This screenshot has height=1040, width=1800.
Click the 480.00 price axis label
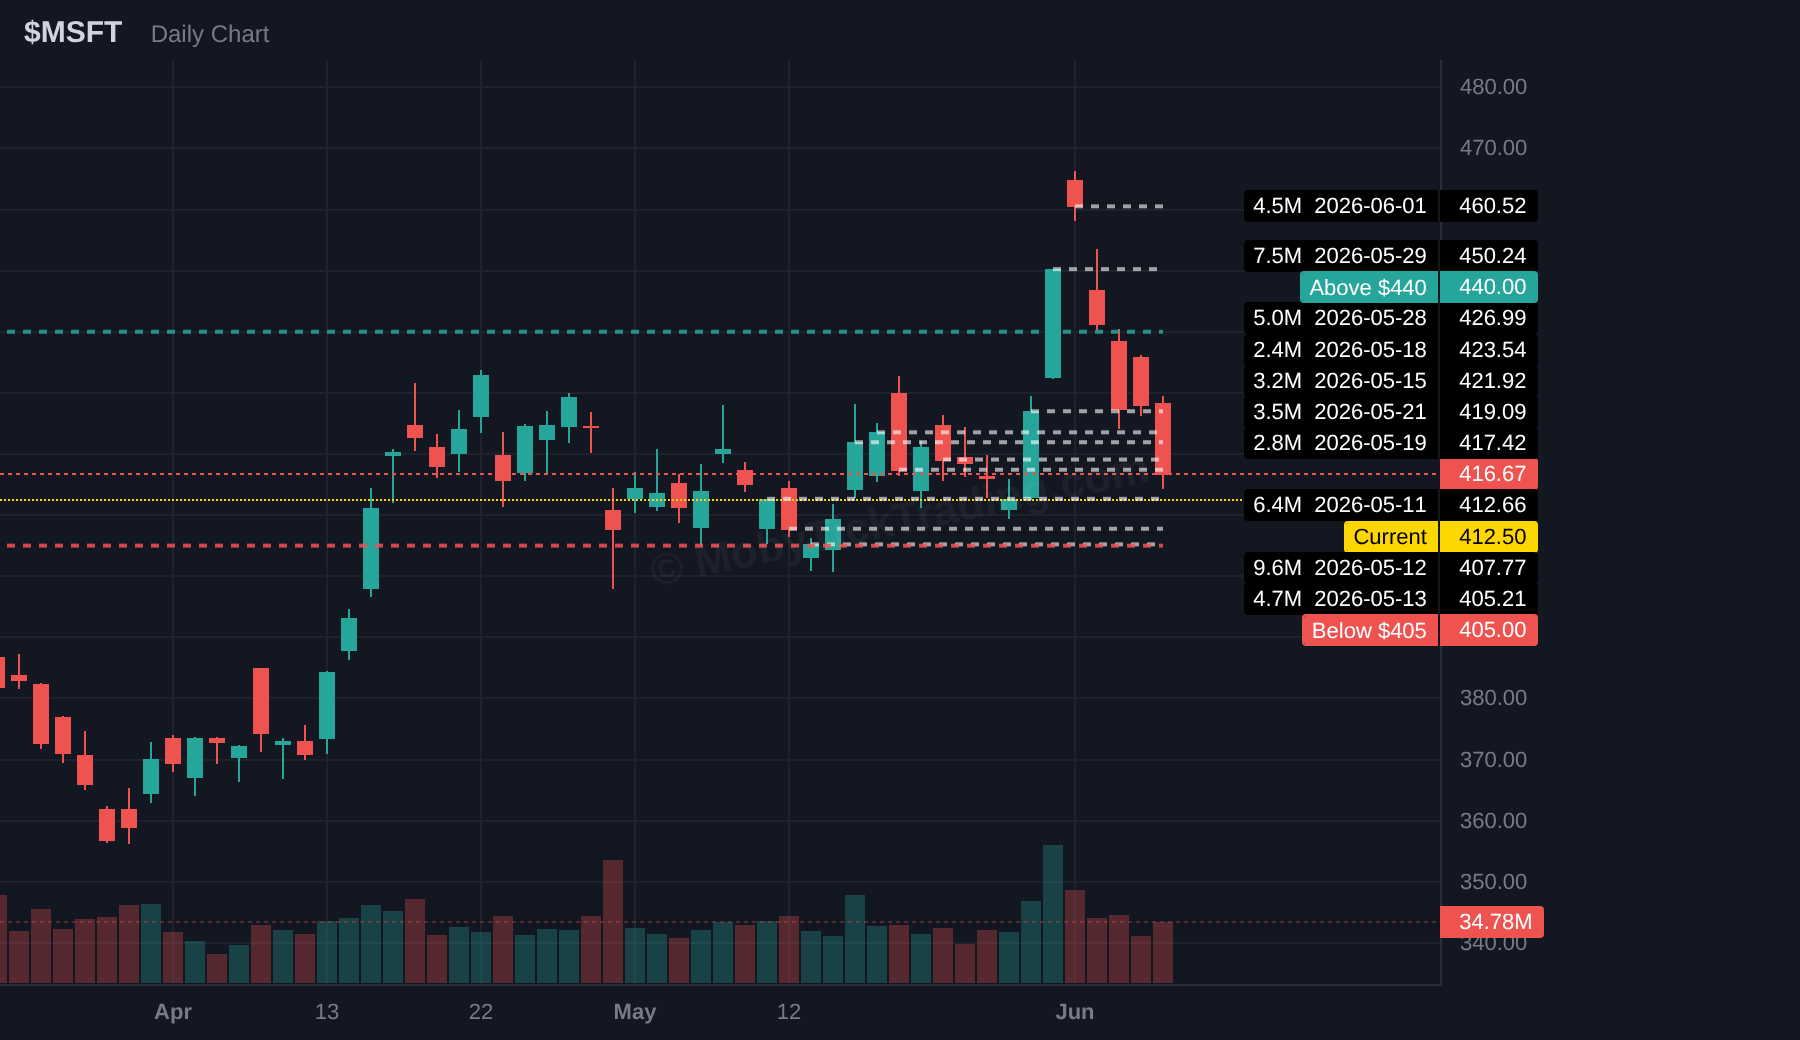click(1493, 87)
